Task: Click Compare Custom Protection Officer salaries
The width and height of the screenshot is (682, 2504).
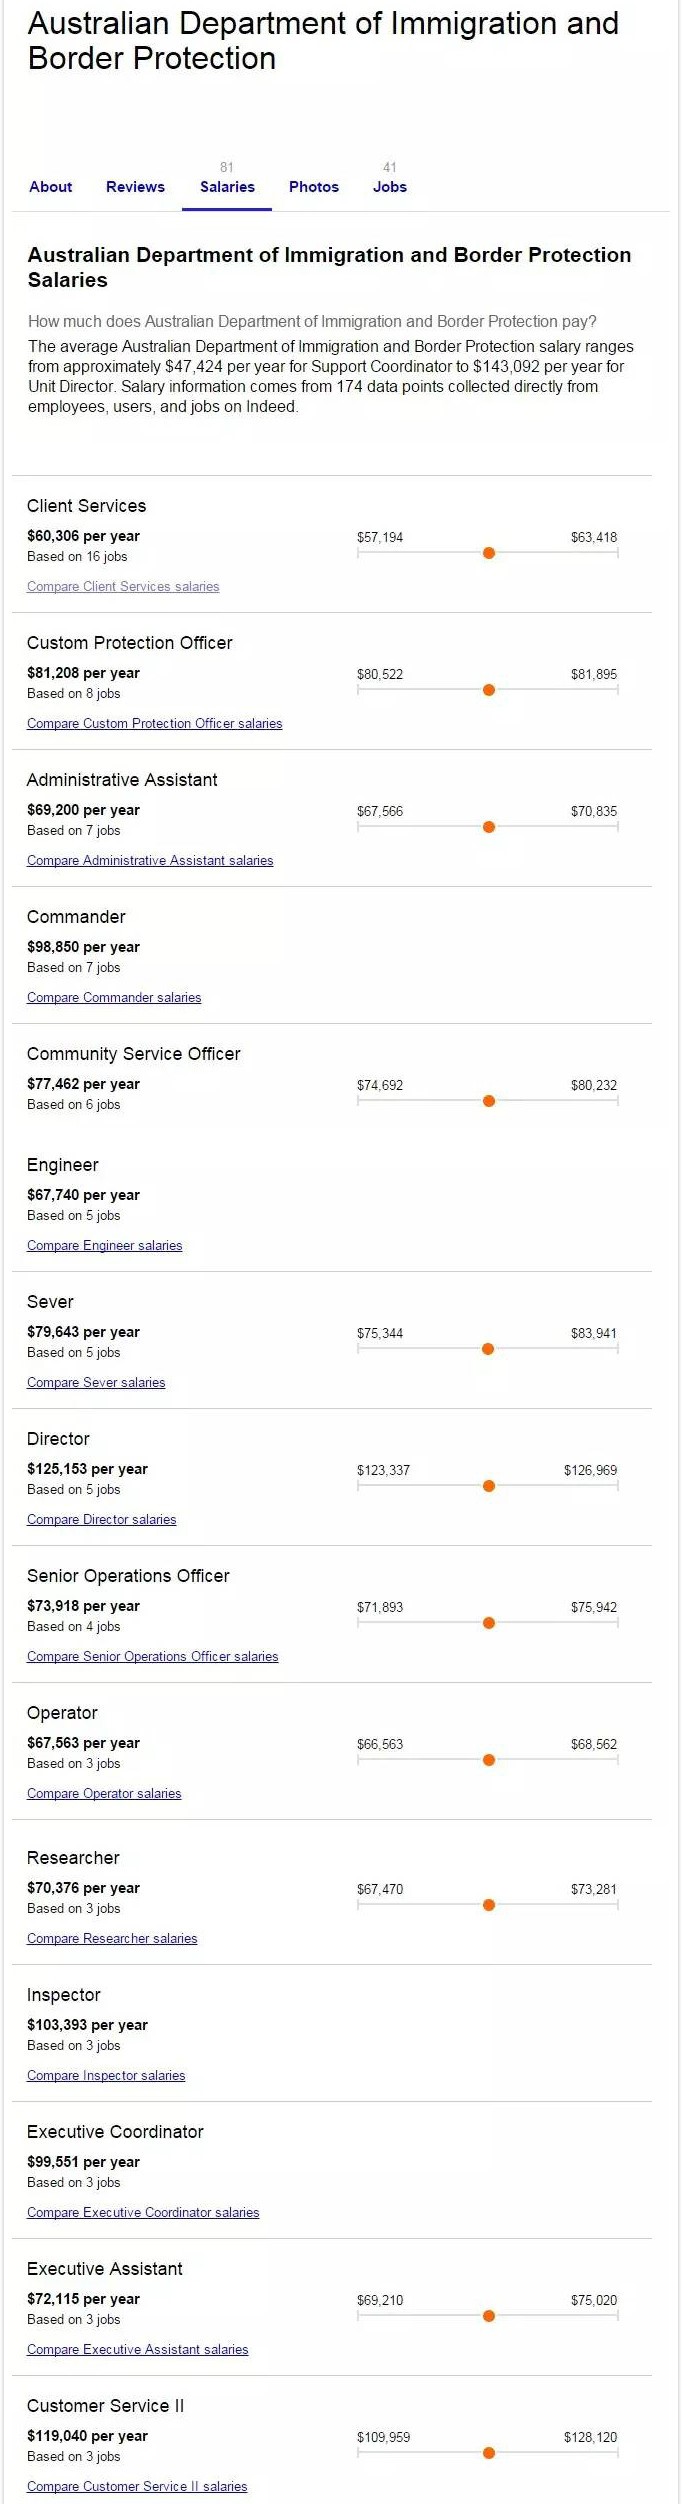Action: [154, 724]
